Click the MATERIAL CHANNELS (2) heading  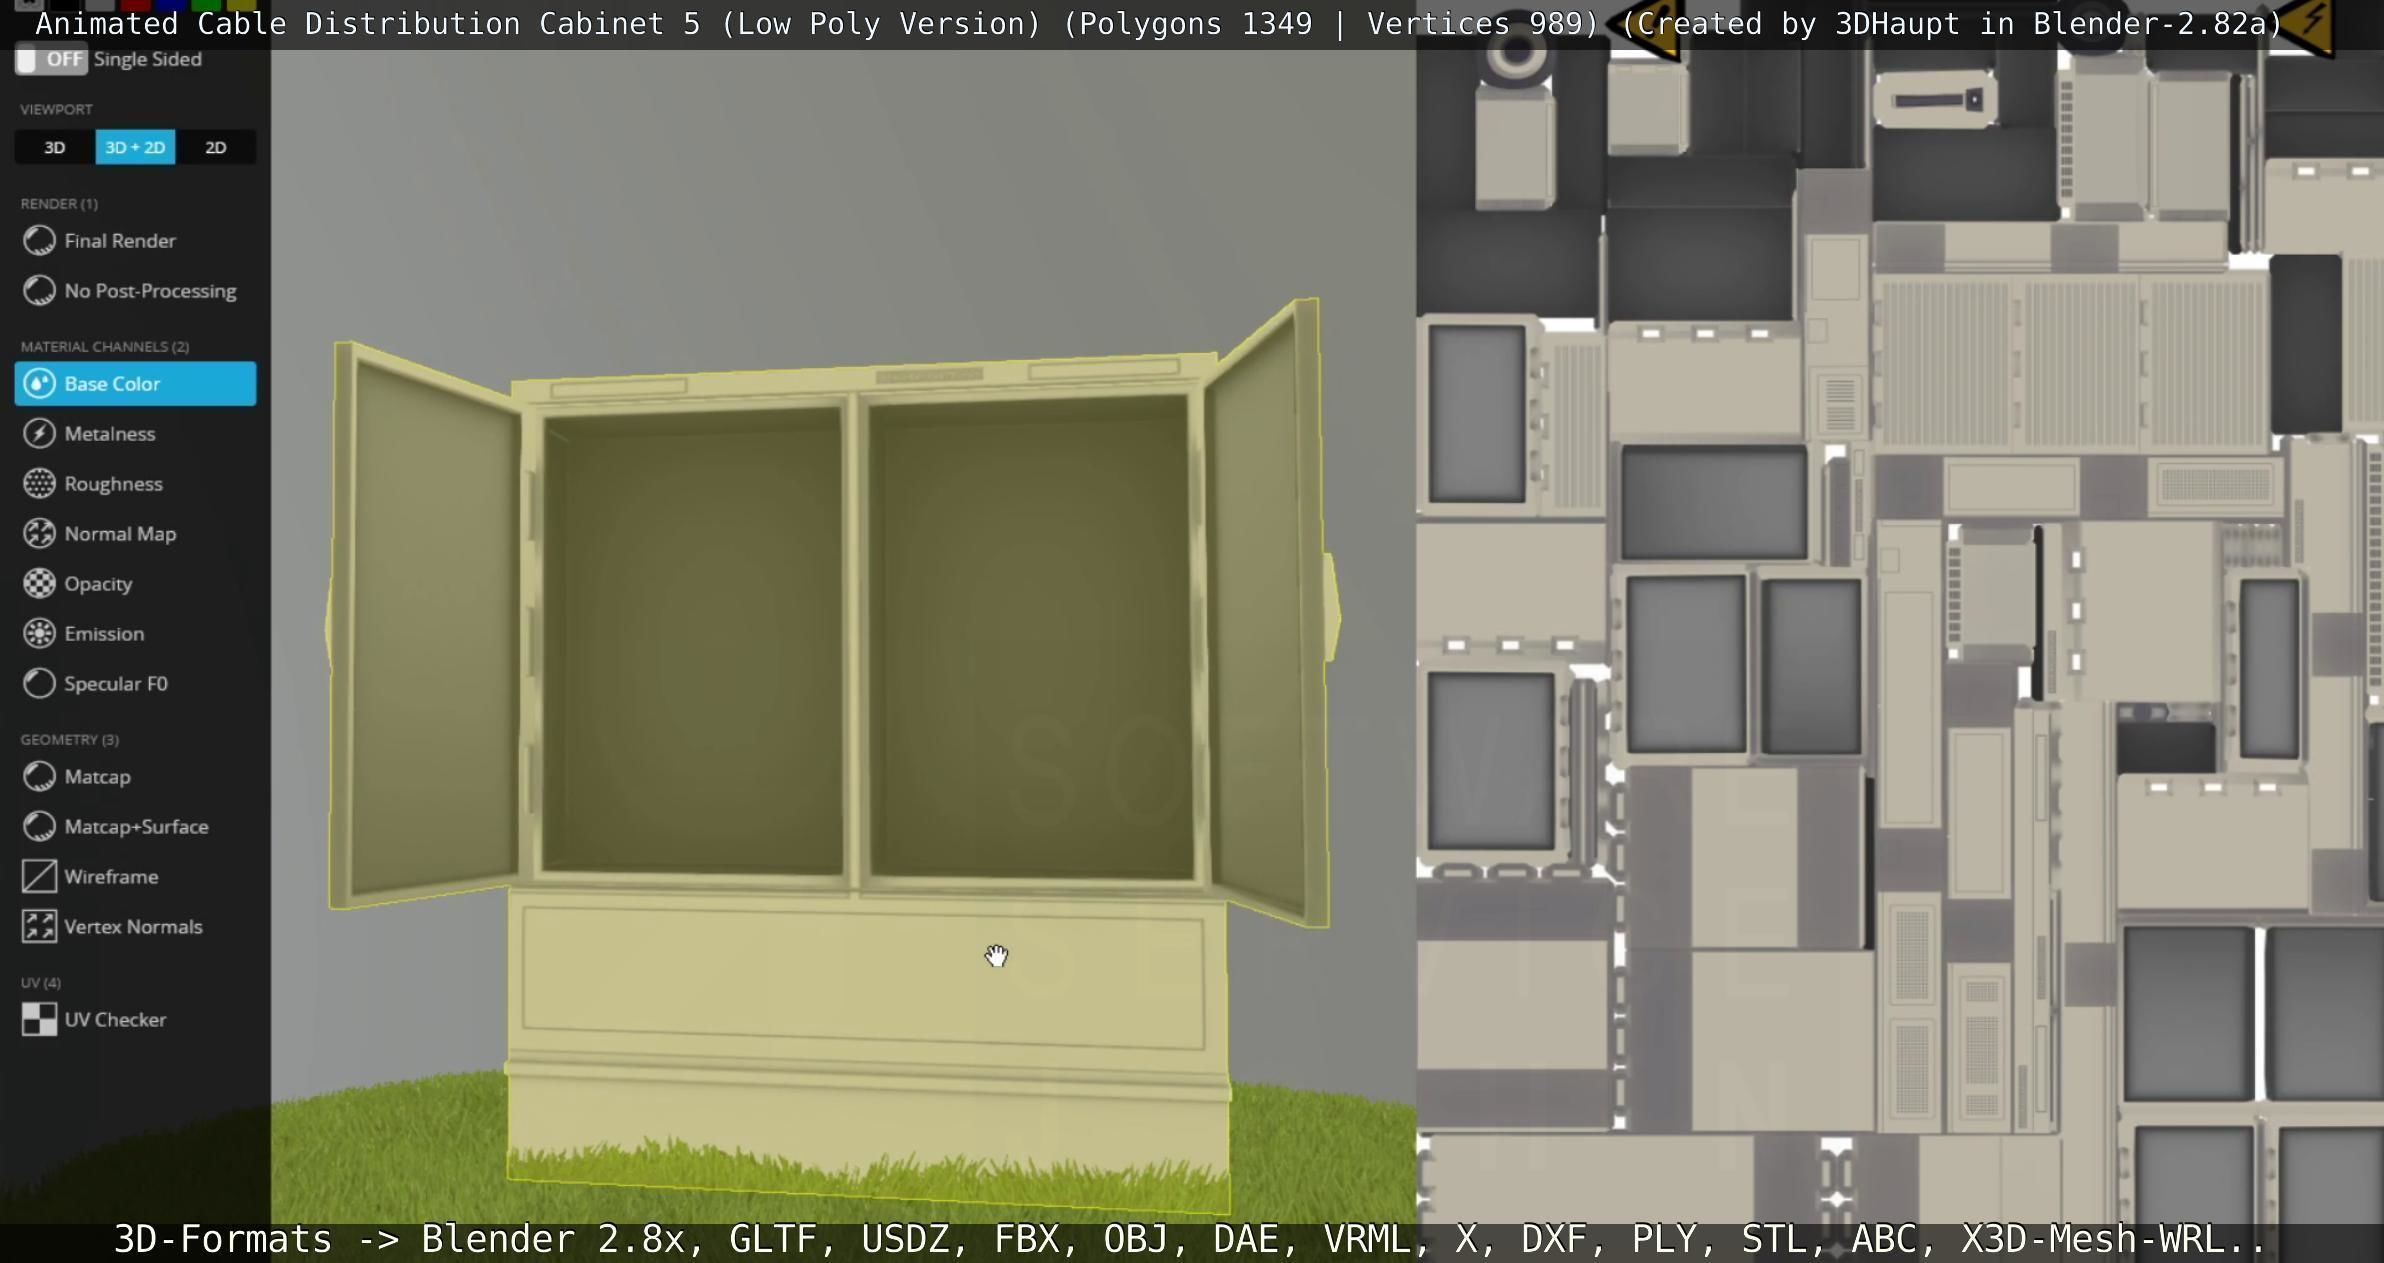point(105,347)
